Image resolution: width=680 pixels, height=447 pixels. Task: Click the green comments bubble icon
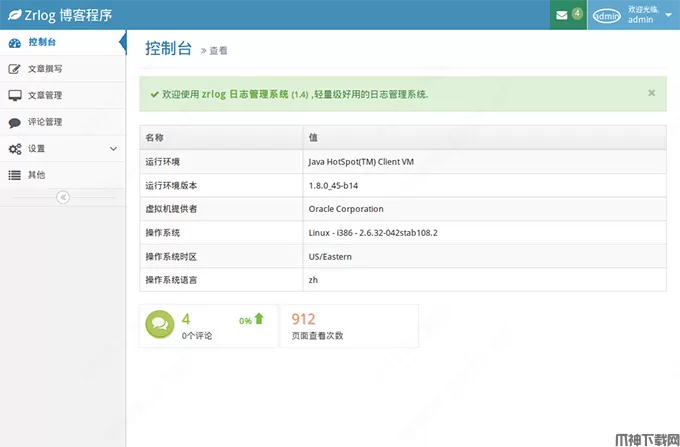[x=160, y=325]
